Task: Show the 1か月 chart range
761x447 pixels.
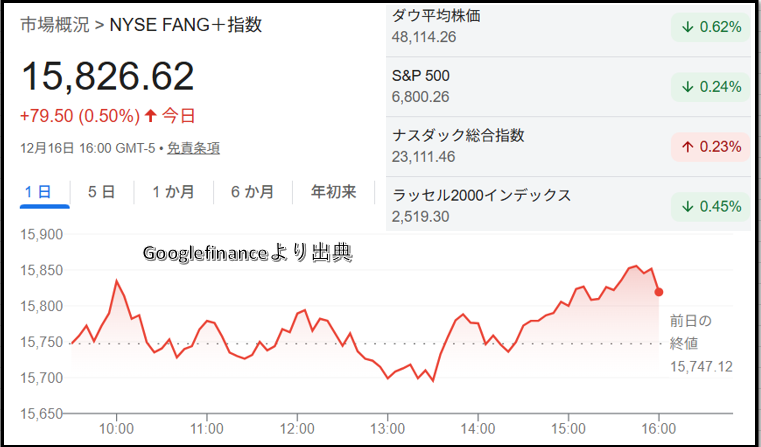Action: click(173, 192)
